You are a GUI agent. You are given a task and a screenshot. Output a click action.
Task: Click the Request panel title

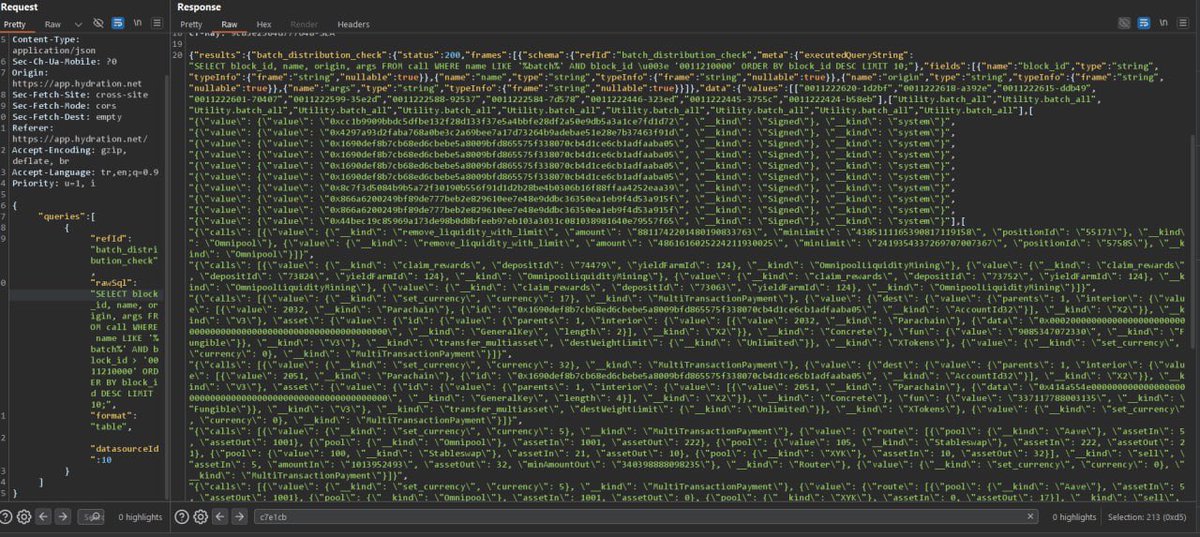click(20, 7)
